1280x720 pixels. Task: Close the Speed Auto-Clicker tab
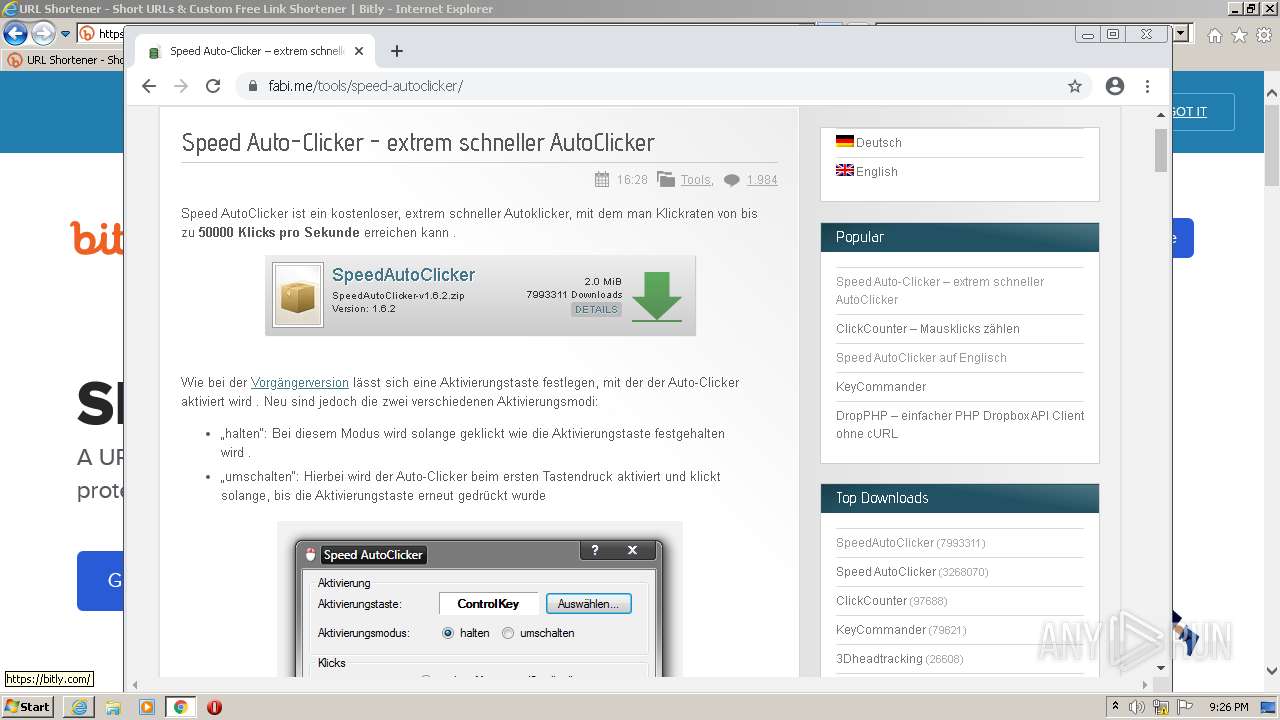359,51
